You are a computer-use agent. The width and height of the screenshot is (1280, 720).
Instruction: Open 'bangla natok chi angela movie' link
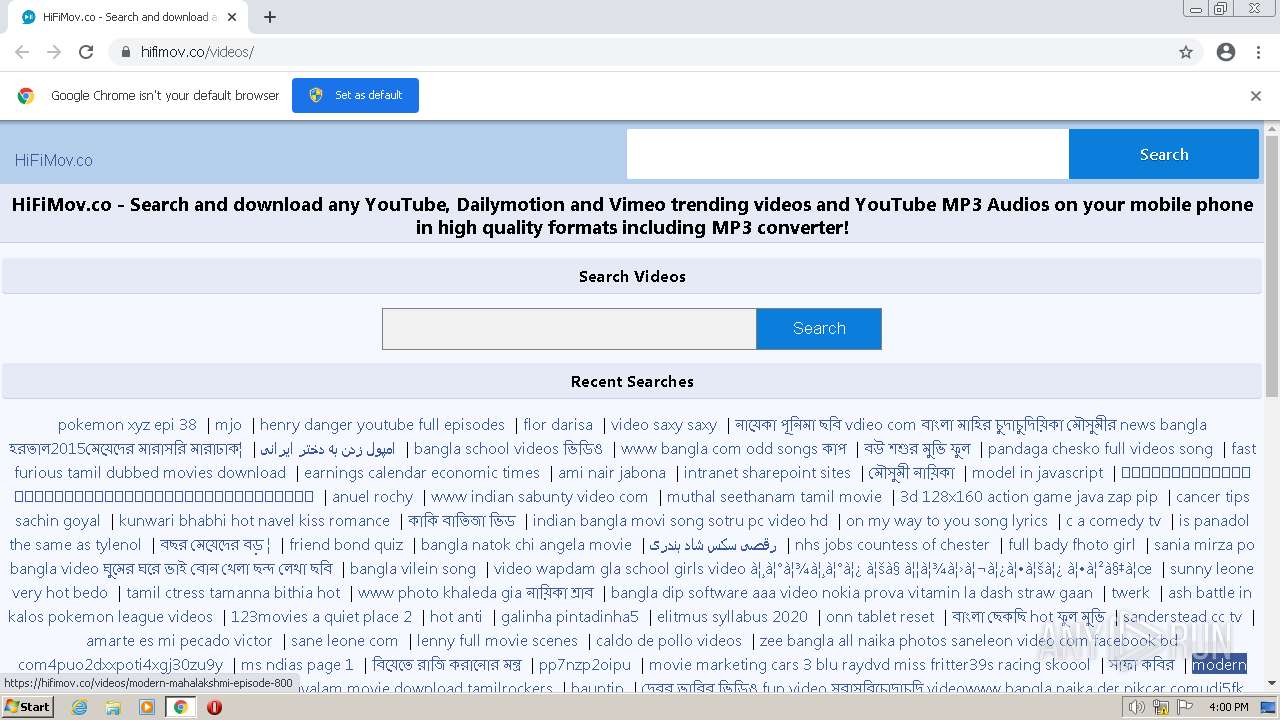coord(526,545)
